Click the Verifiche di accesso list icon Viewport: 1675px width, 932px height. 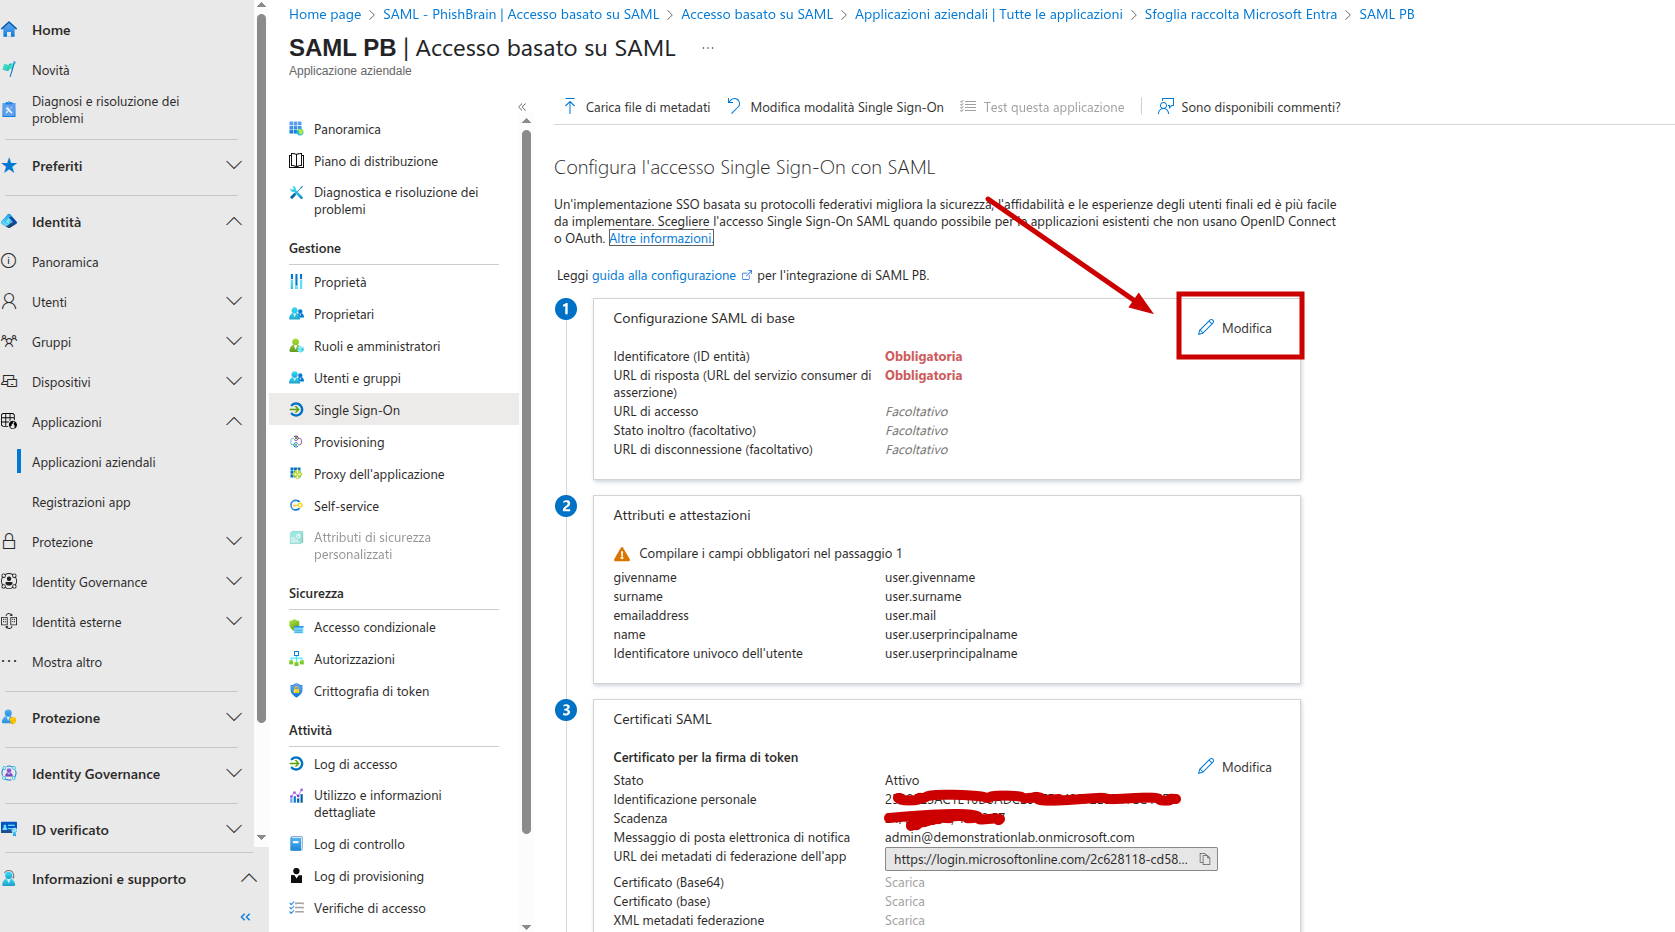click(296, 908)
